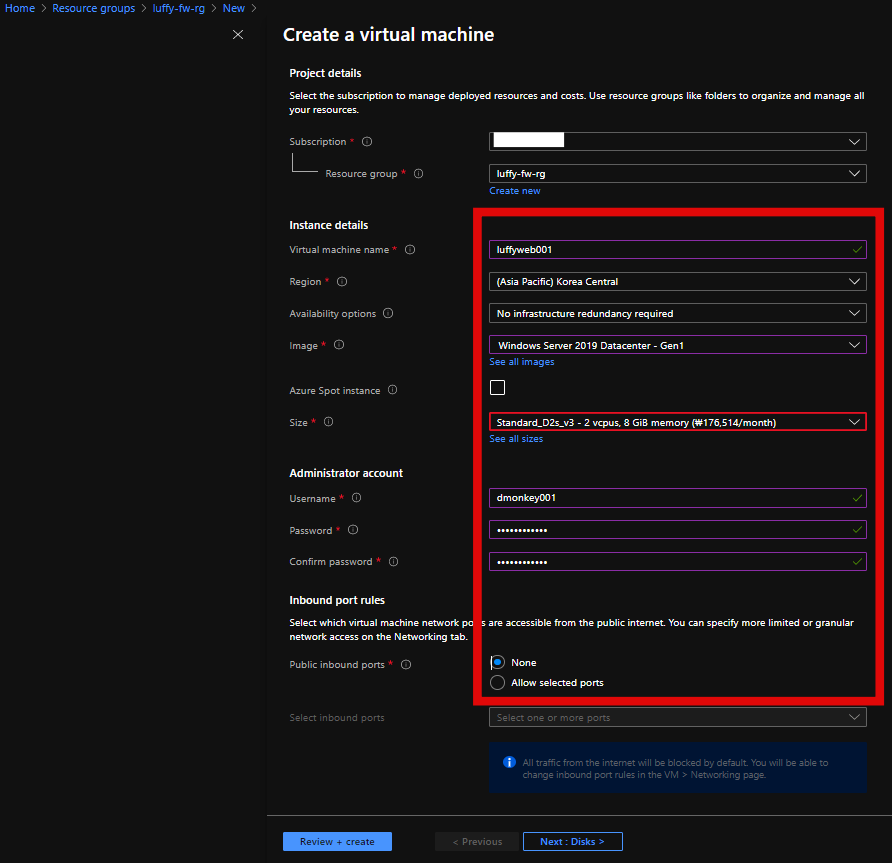892x863 pixels.
Task: Click the Inbound port rules heading
Action: (337, 600)
